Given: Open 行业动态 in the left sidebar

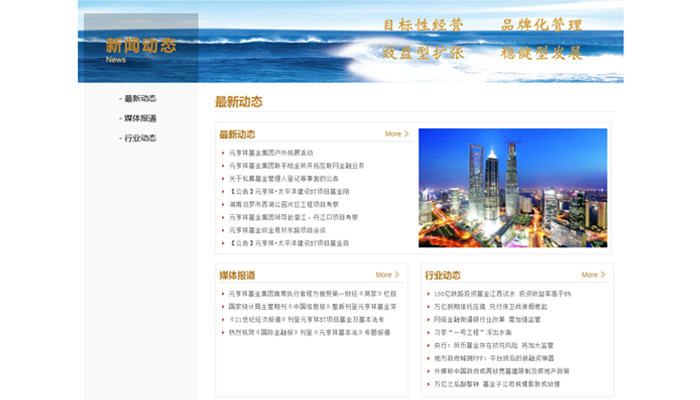Looking at the screenshot, I should (140, 138).
